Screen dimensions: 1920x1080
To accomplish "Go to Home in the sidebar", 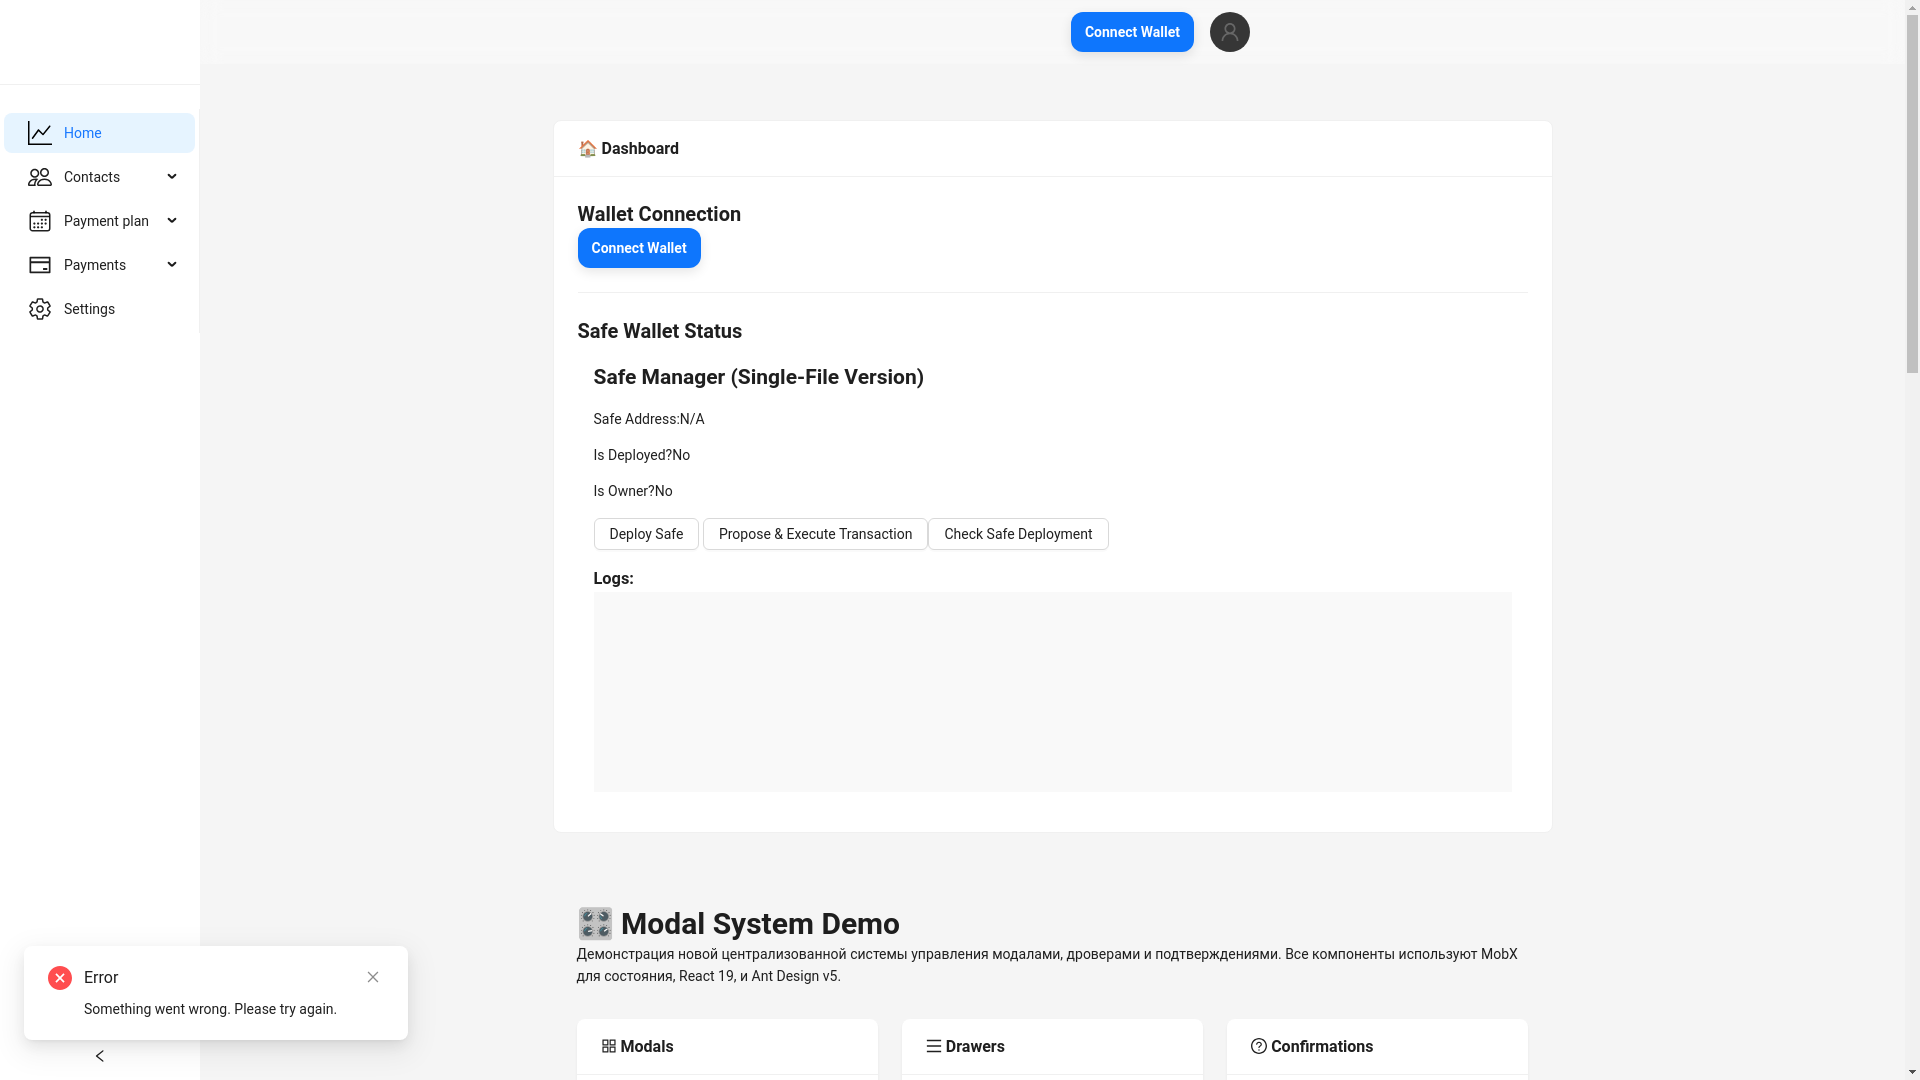I will tap(99, 133).
